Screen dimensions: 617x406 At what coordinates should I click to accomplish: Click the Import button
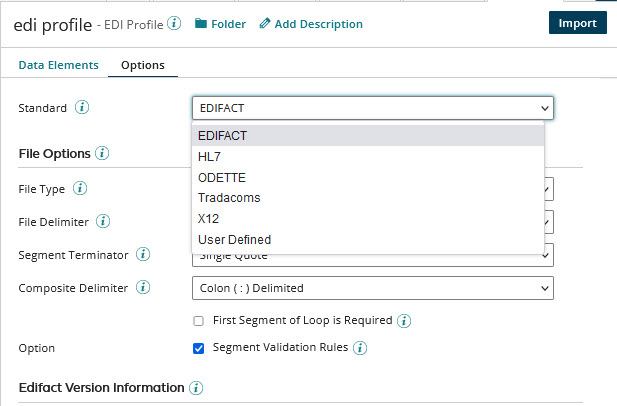click(x=578, y=23)
